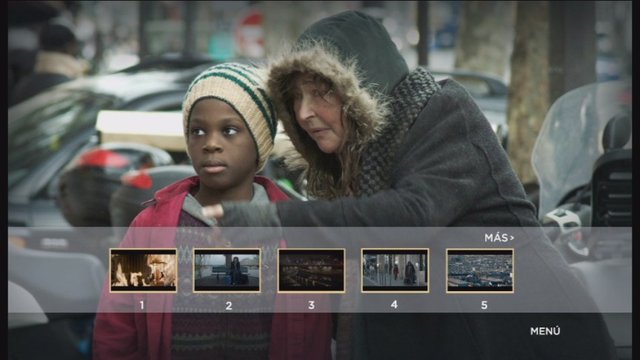Go to more chapters with MÁS
The height and width of the screenshot is (360, 640).
coord(499,238)
